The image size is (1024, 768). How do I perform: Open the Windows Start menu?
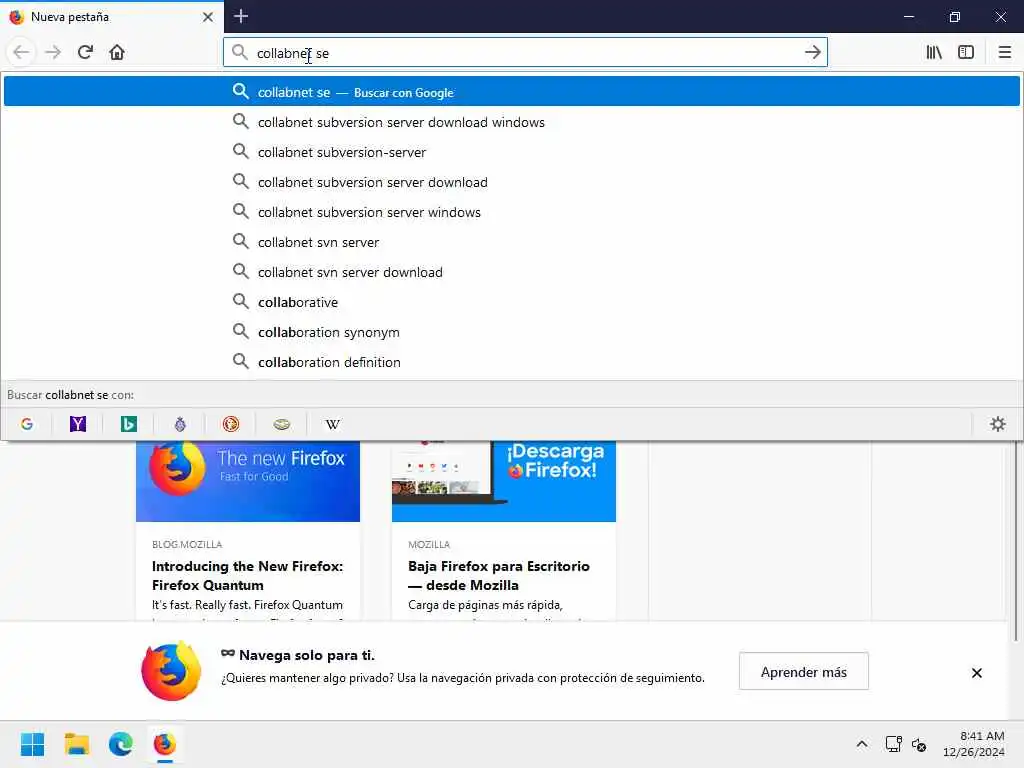[32, 744]
